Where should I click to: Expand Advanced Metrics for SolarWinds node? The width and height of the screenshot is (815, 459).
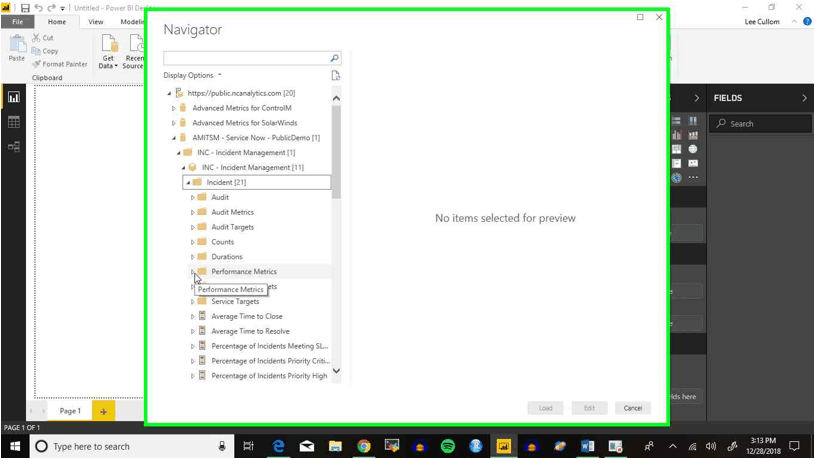pos(174,123)
